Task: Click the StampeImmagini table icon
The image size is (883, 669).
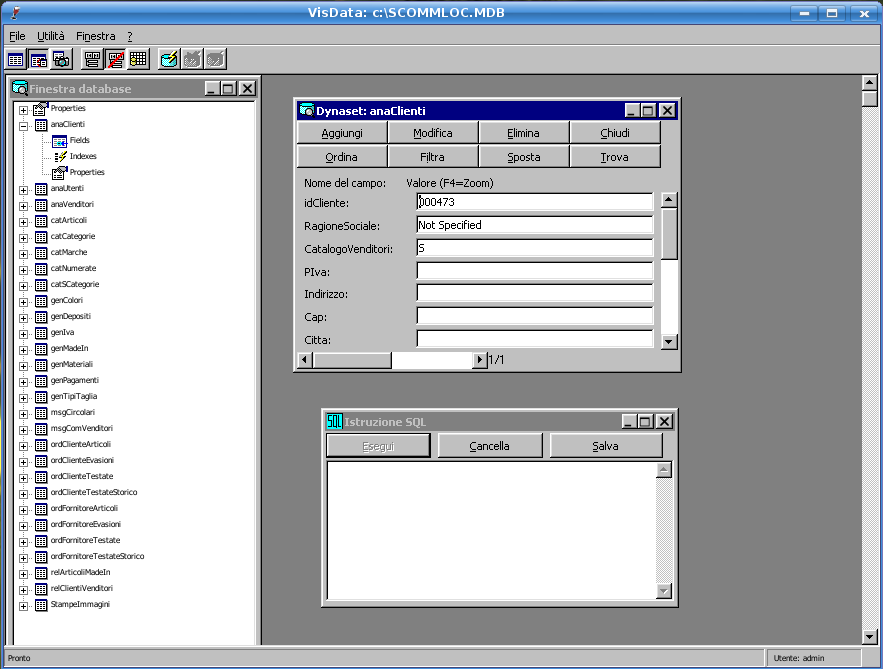Action: pos(41,605)
